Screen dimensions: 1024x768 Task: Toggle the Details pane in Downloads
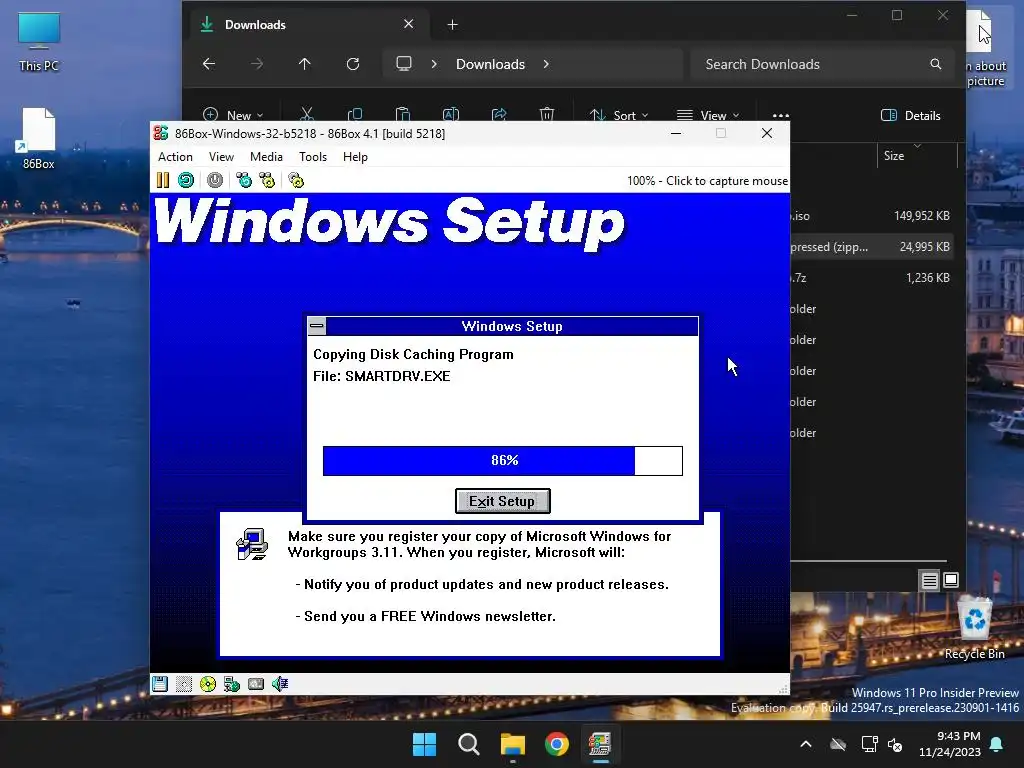pos(910,116)
